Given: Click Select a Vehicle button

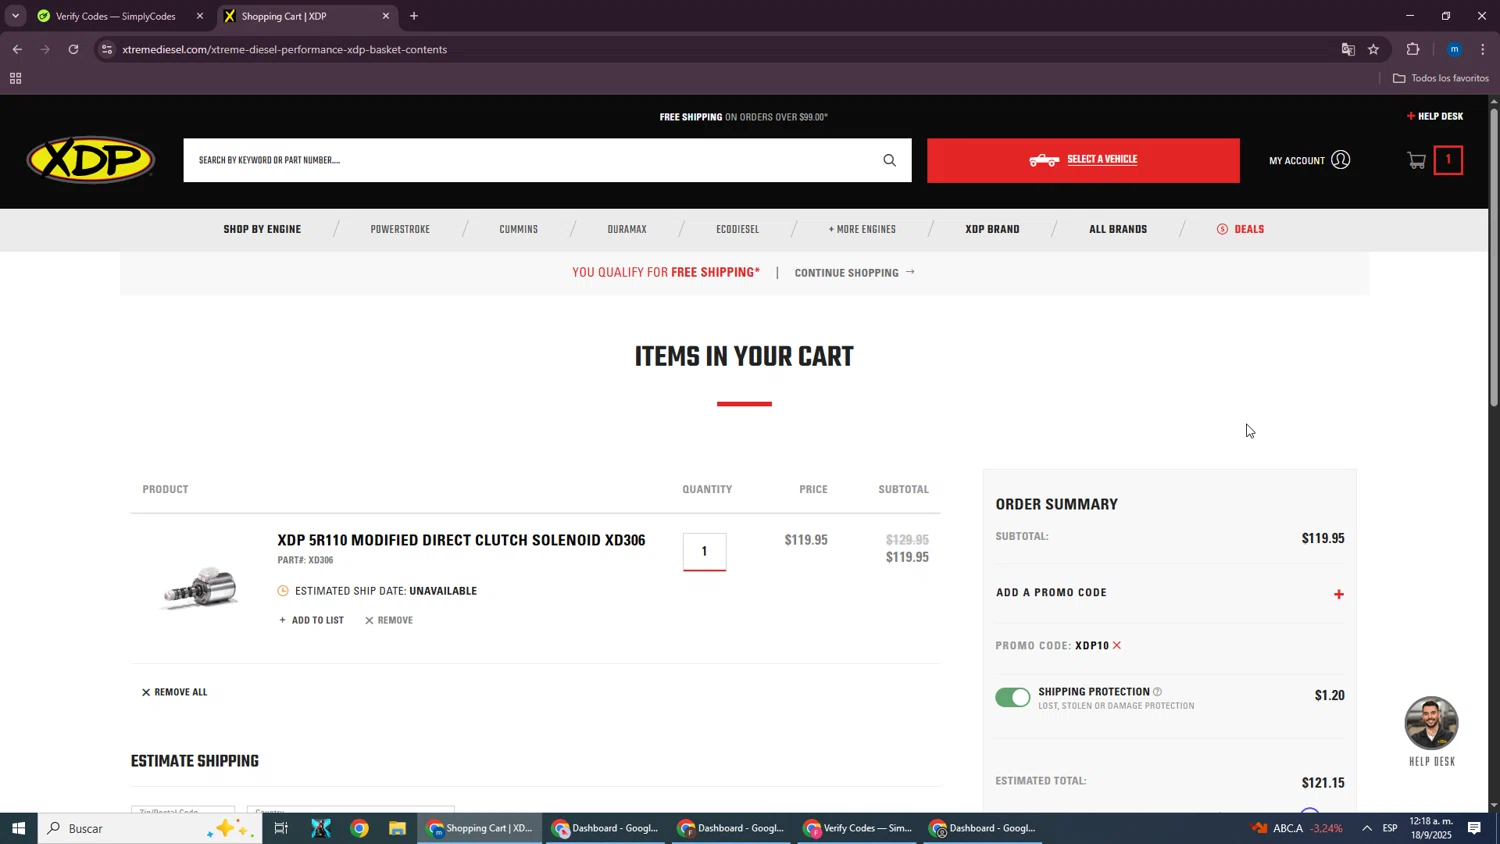Looking at the screenshot, I should 1083,160.
